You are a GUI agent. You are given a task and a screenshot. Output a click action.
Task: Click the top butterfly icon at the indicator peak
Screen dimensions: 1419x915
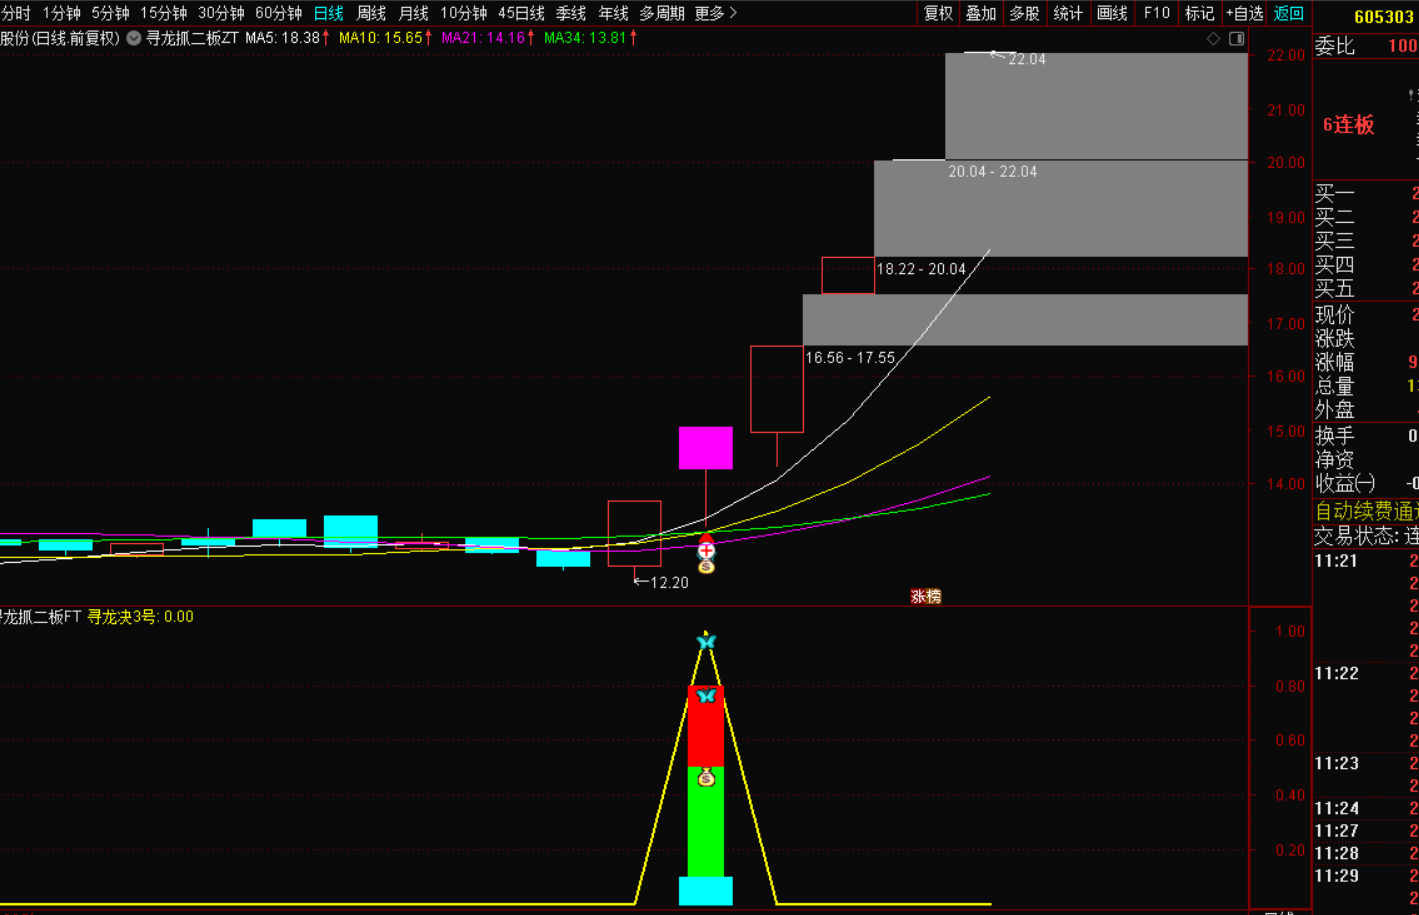click(x=706, y=642)
